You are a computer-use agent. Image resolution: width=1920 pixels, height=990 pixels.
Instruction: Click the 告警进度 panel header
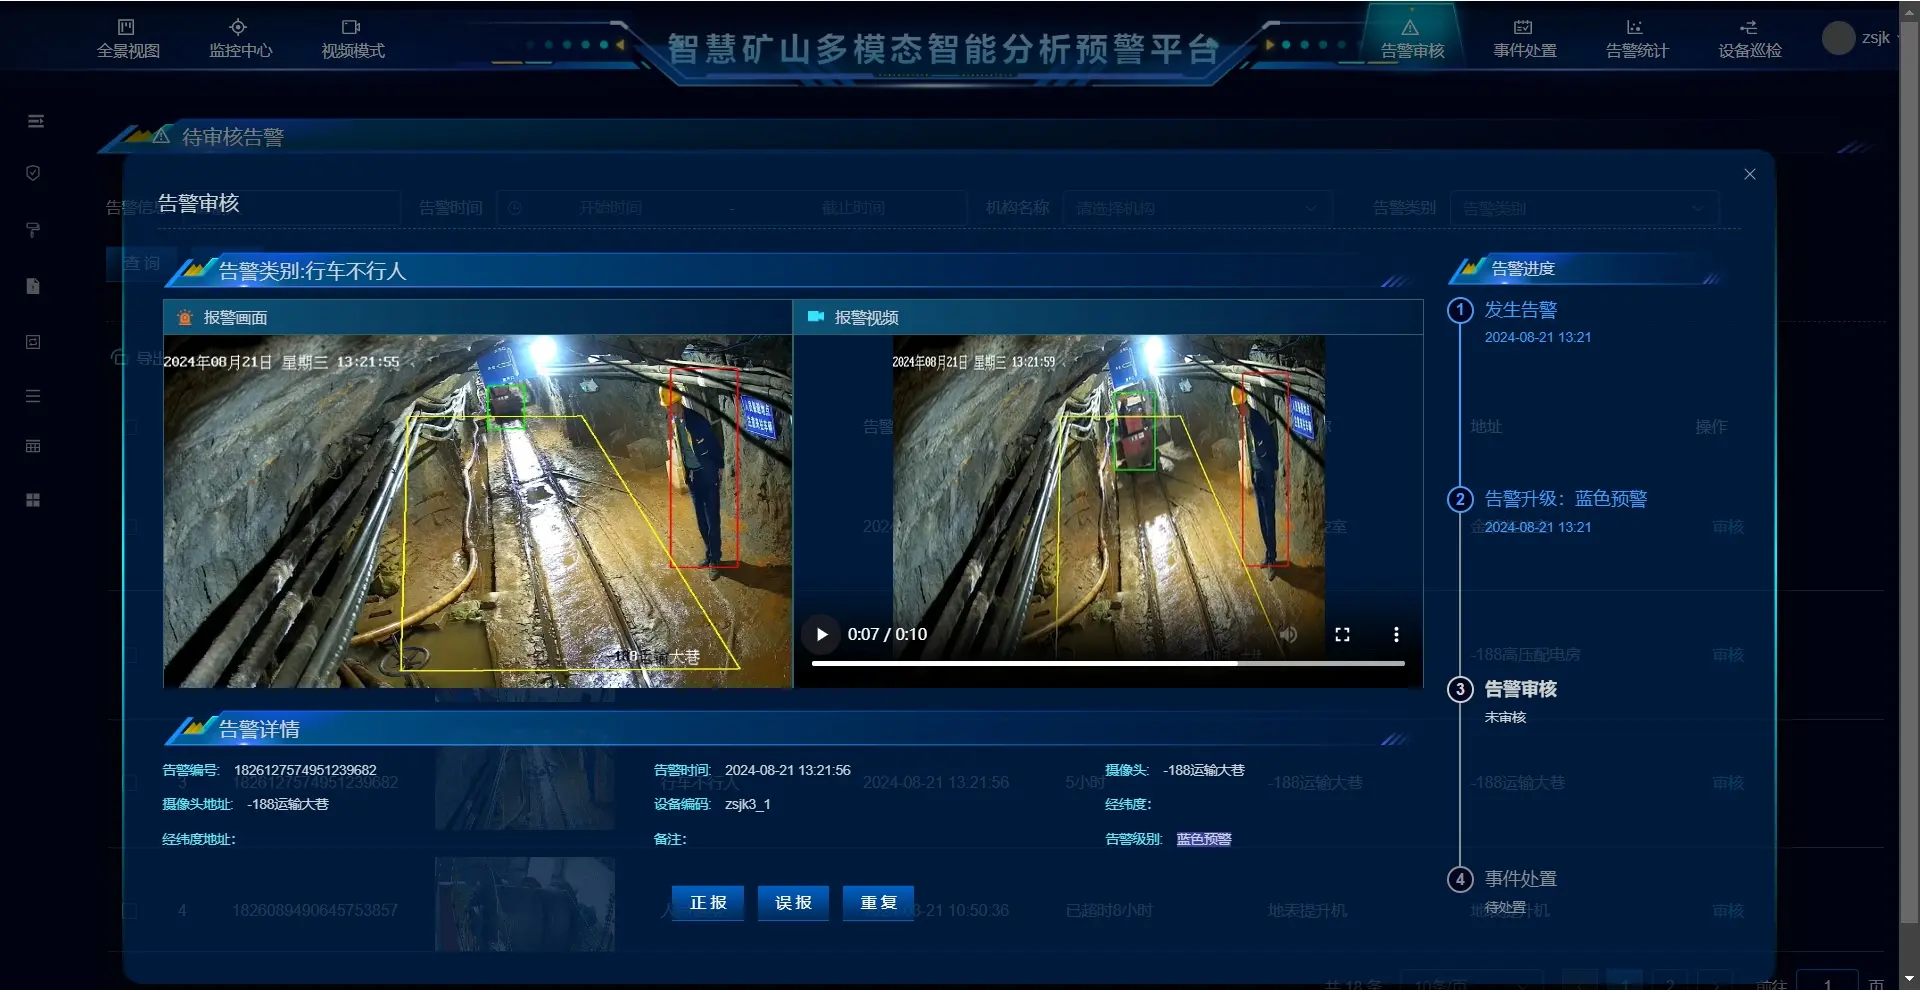click(1523, 268)
